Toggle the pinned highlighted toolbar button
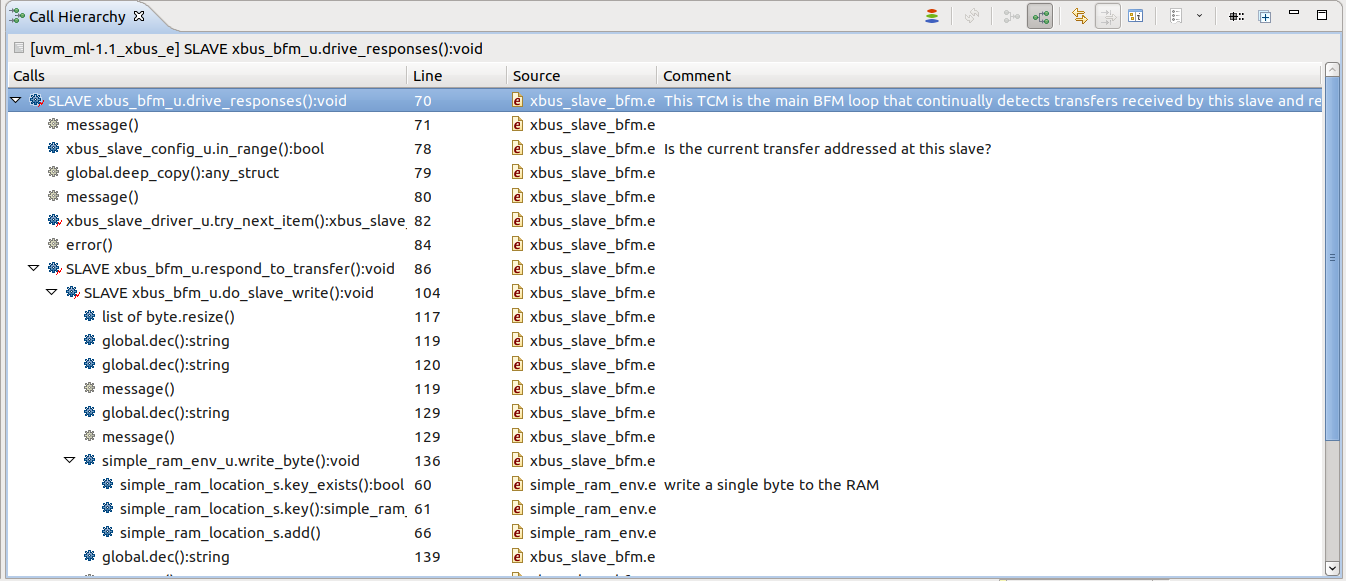Viewport: 1346px width, 581px height. (x=1038, y=16)
